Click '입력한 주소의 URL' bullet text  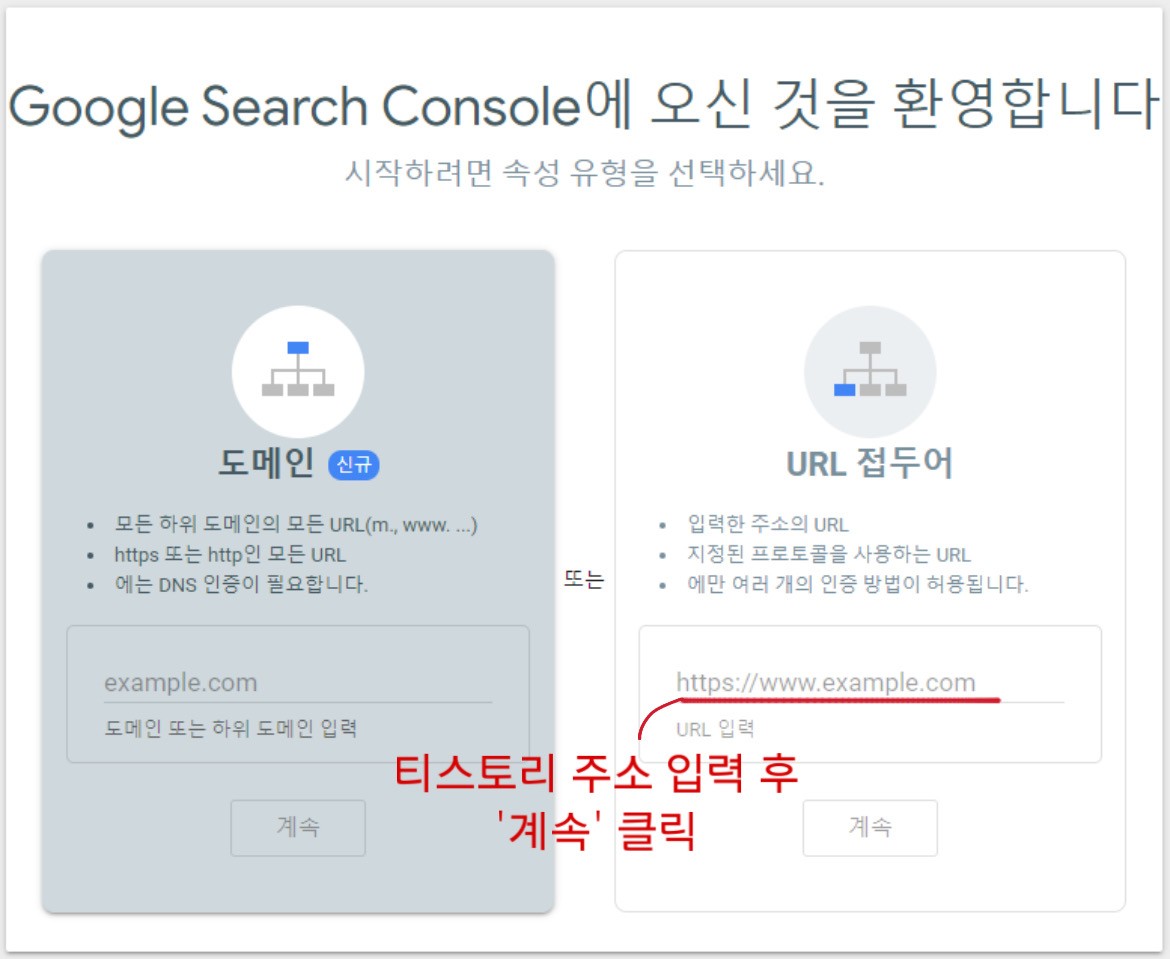click(x=768, y=525)
